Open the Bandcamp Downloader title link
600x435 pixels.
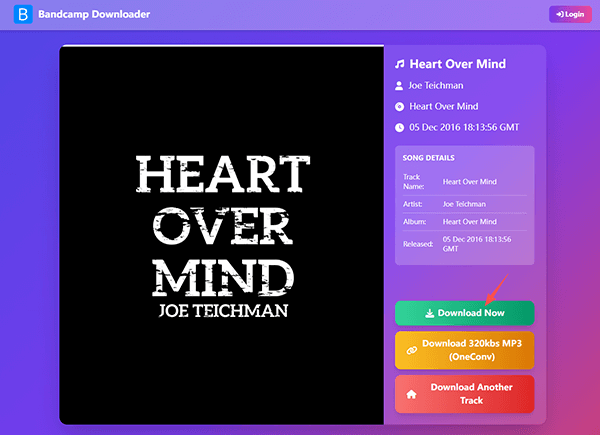click(x=94, y=15)
